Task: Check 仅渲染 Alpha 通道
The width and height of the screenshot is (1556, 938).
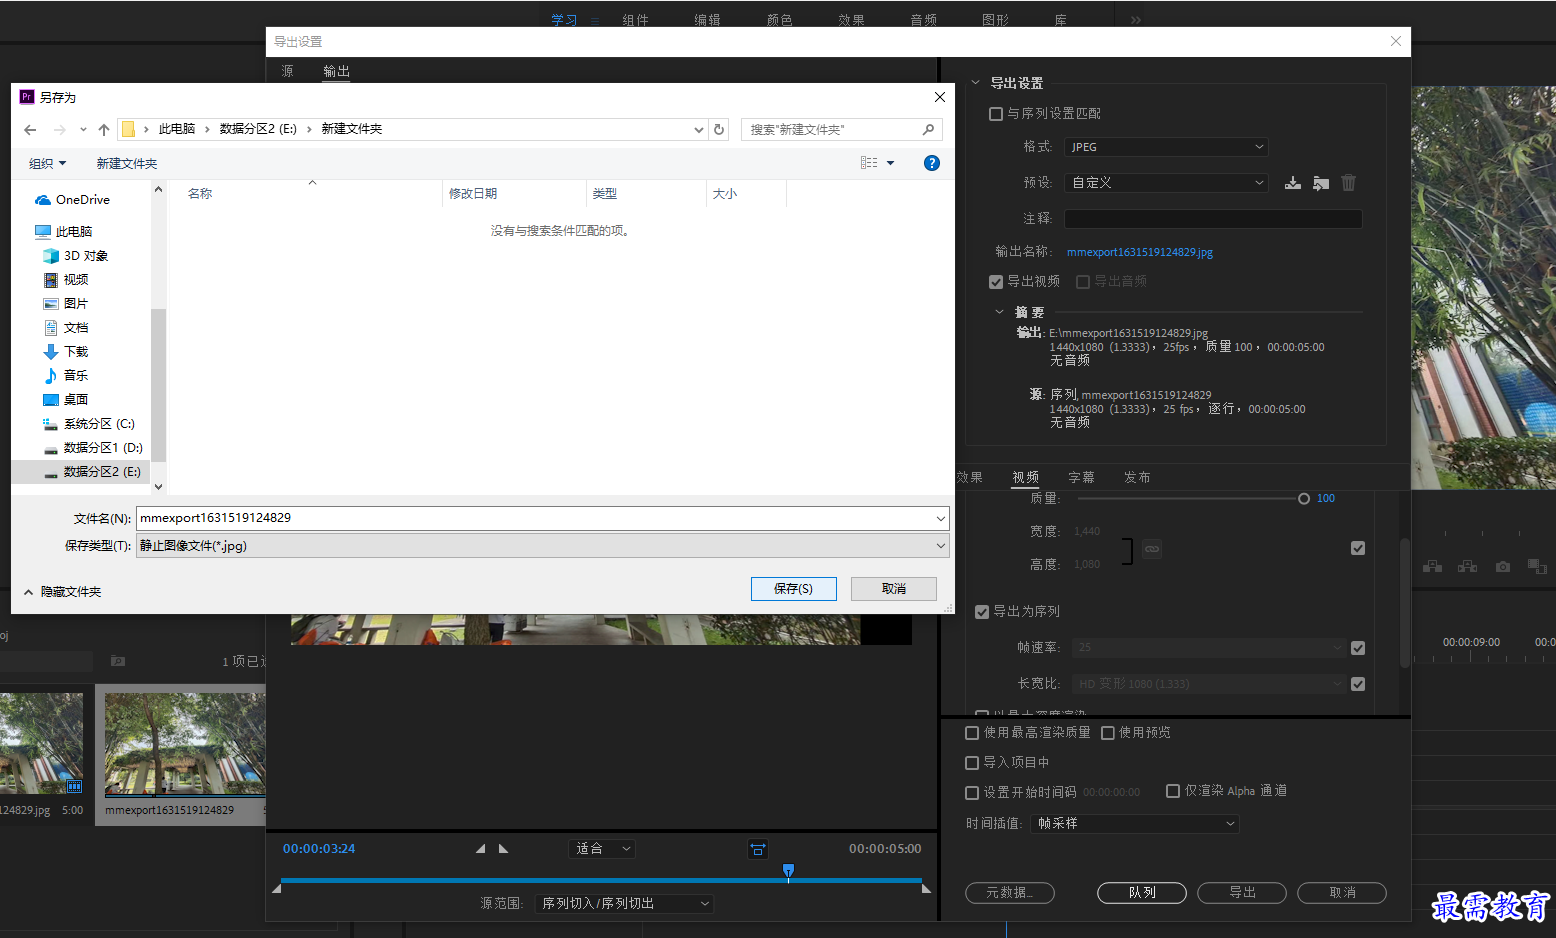Action: point(1172,791)
